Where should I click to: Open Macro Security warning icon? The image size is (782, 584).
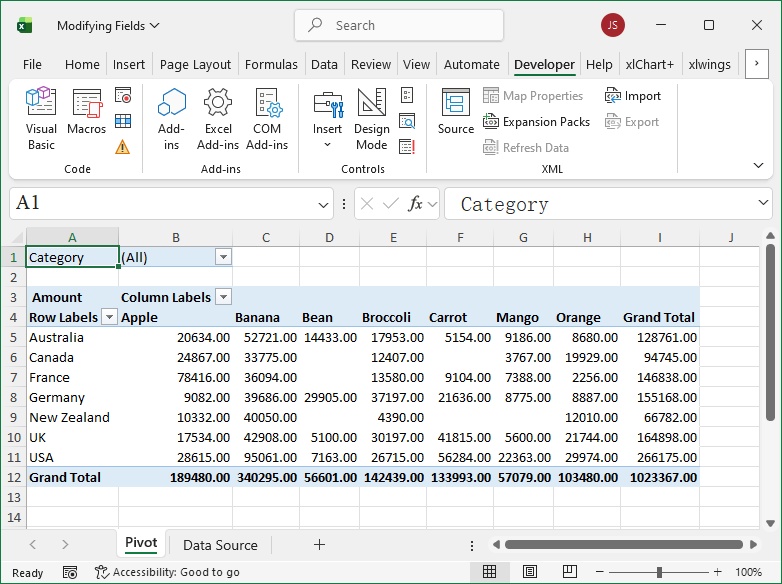click(x=123, y=147)
